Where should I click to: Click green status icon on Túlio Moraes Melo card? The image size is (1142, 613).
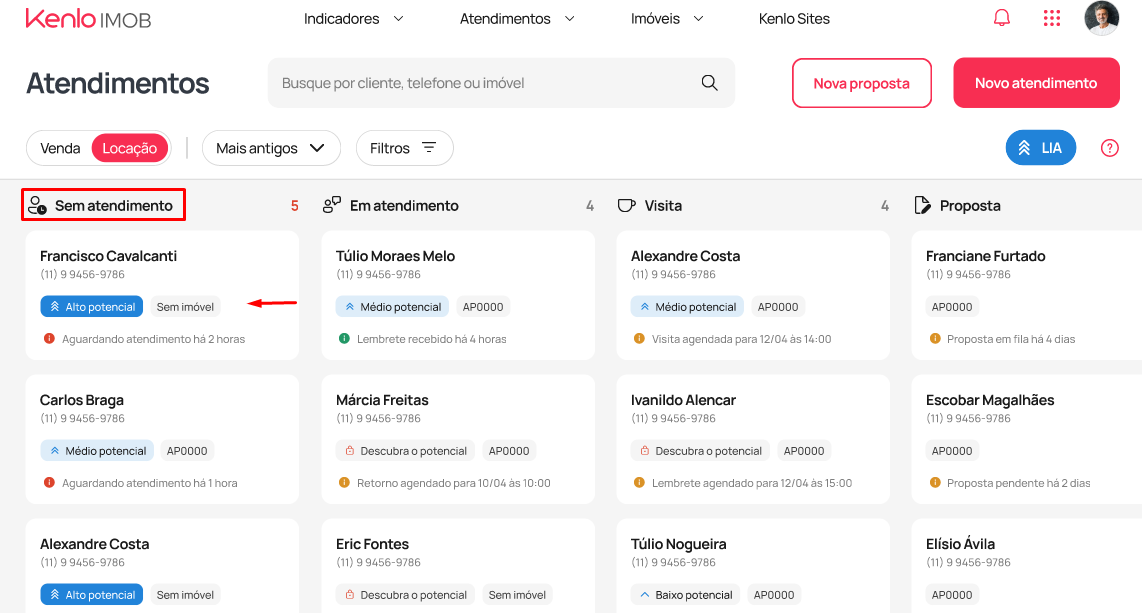point(344,339)
